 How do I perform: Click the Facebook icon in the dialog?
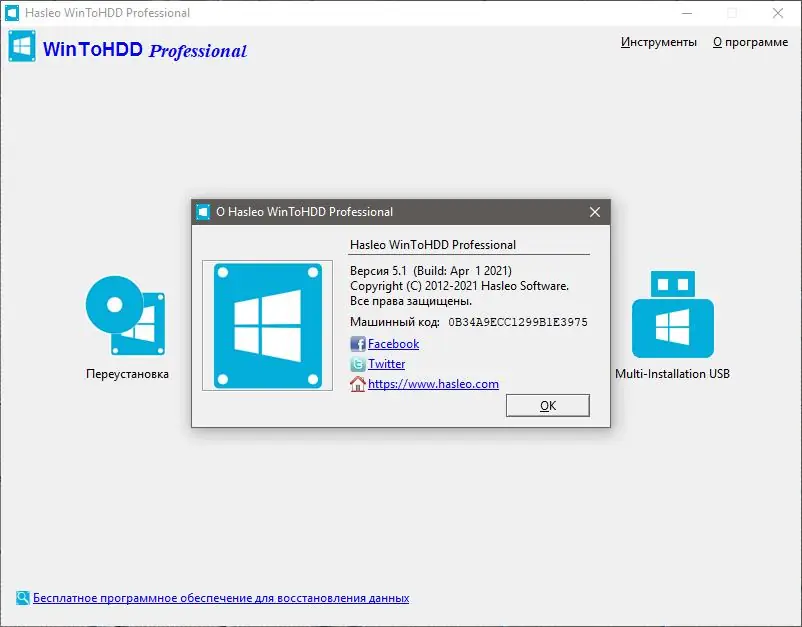(357, 343)
